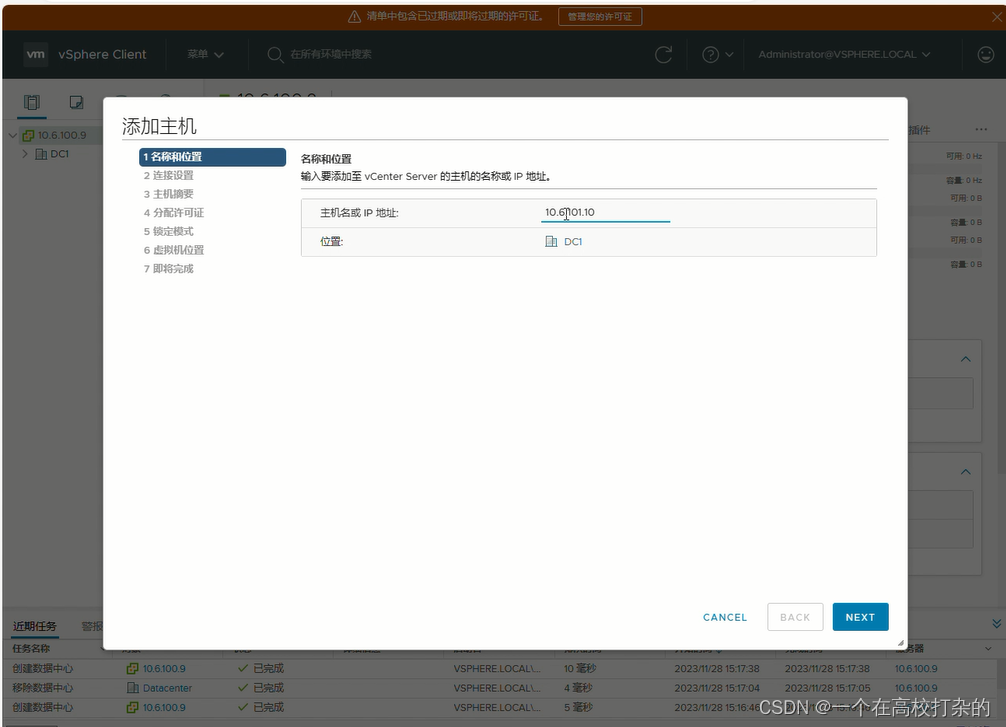Click the Datacenter icon in task row
Screen dimensions: 1006x727
[x=133, y=688]
